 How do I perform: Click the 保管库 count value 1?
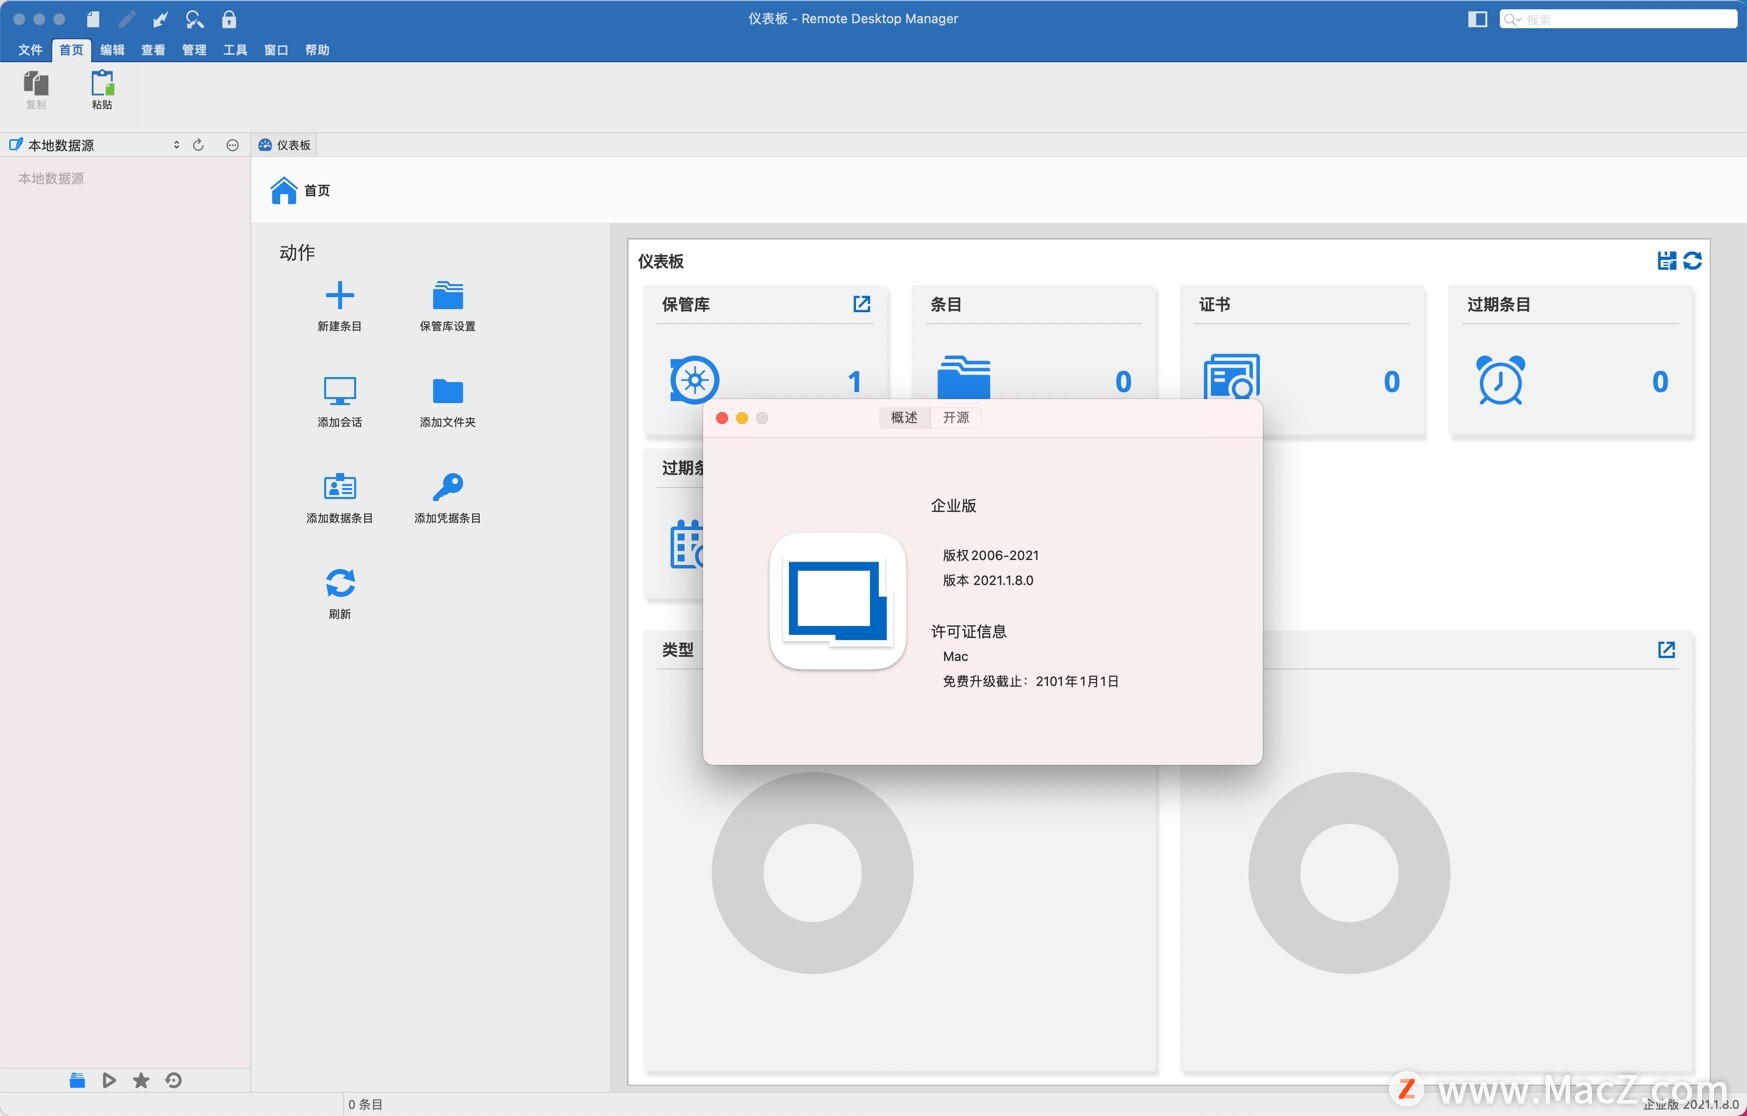(855, 381)
